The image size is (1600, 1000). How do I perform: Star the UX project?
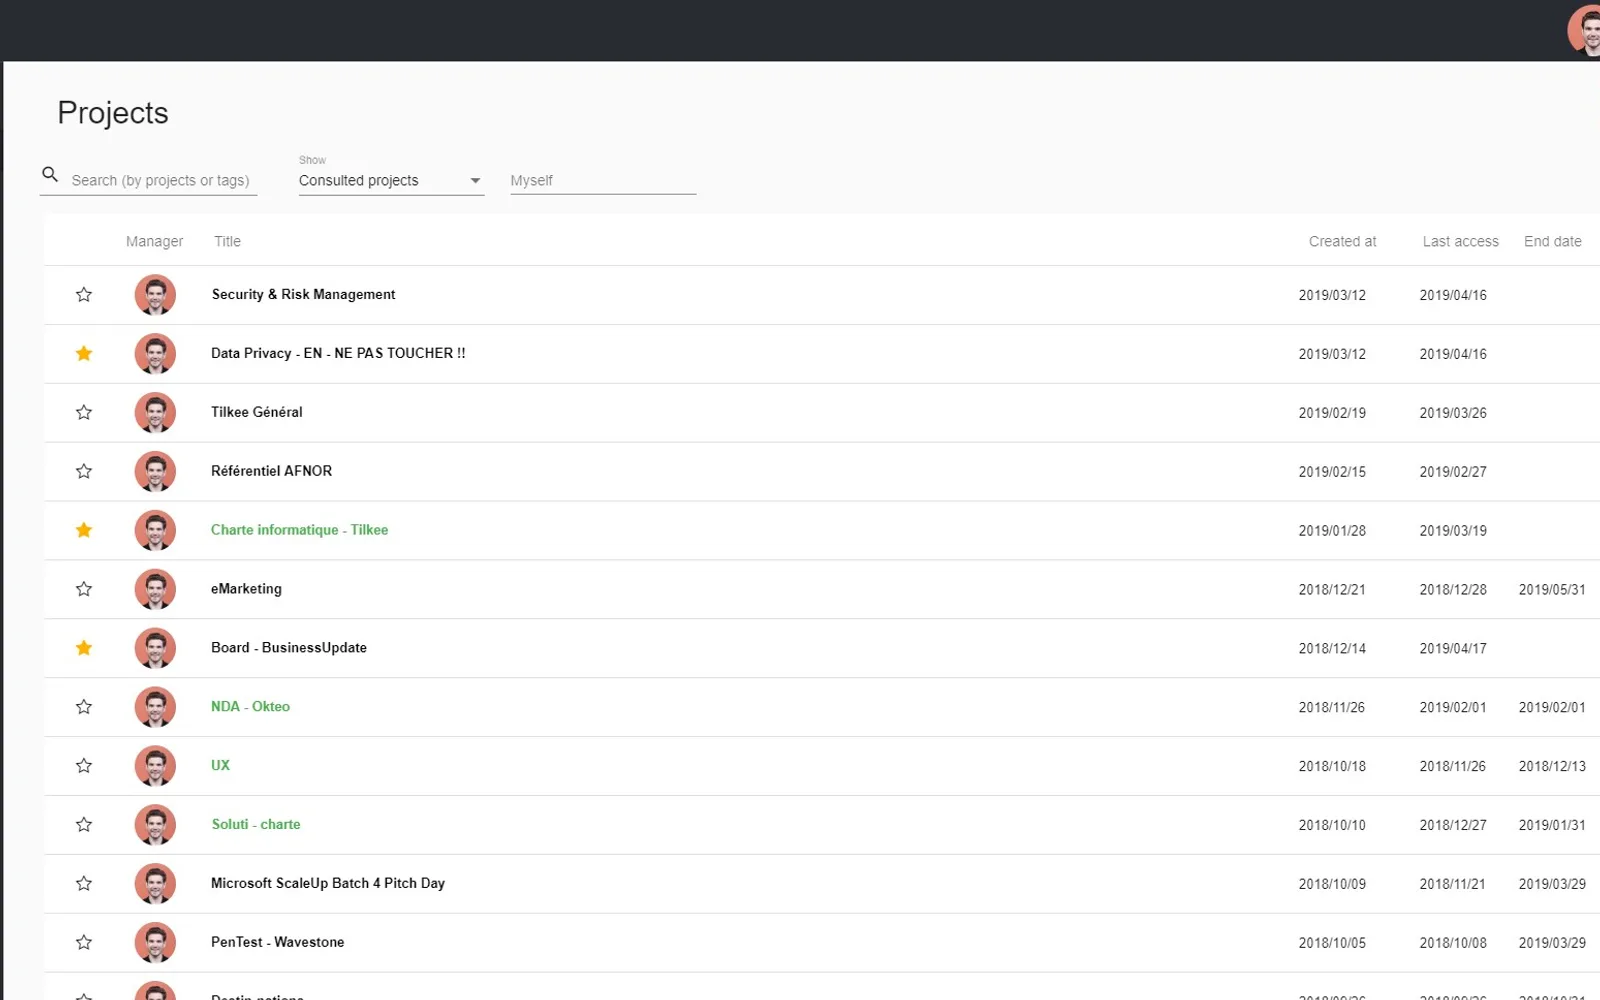[x=84, y=767]
